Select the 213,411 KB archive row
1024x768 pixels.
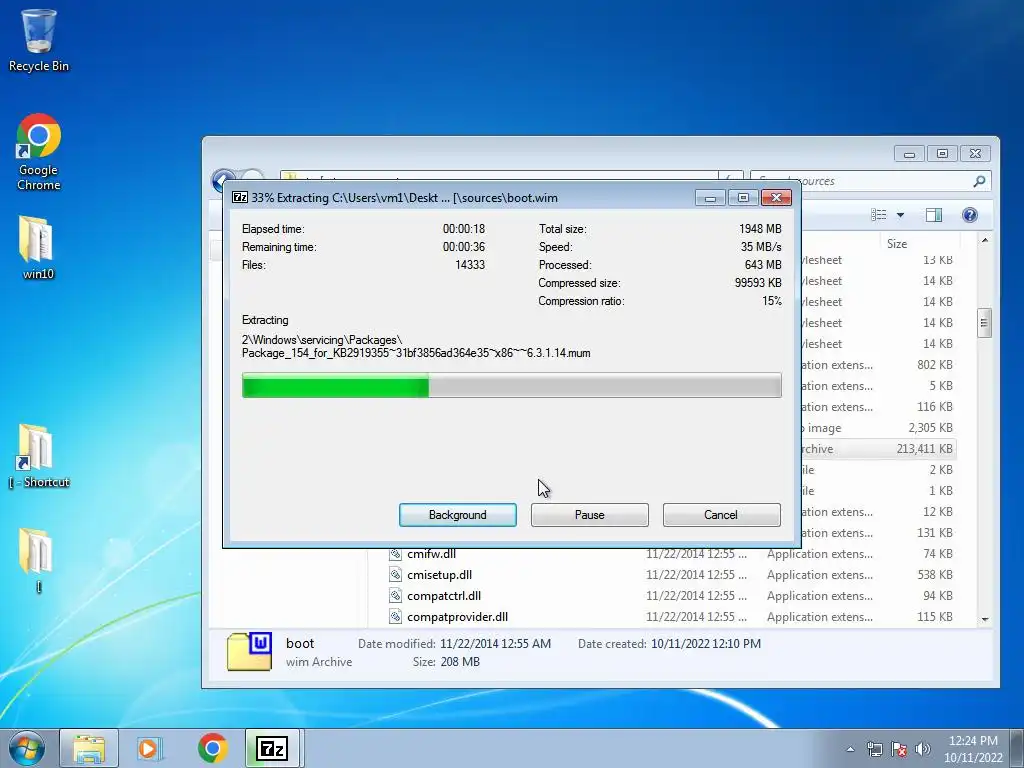tap(878, 449)
